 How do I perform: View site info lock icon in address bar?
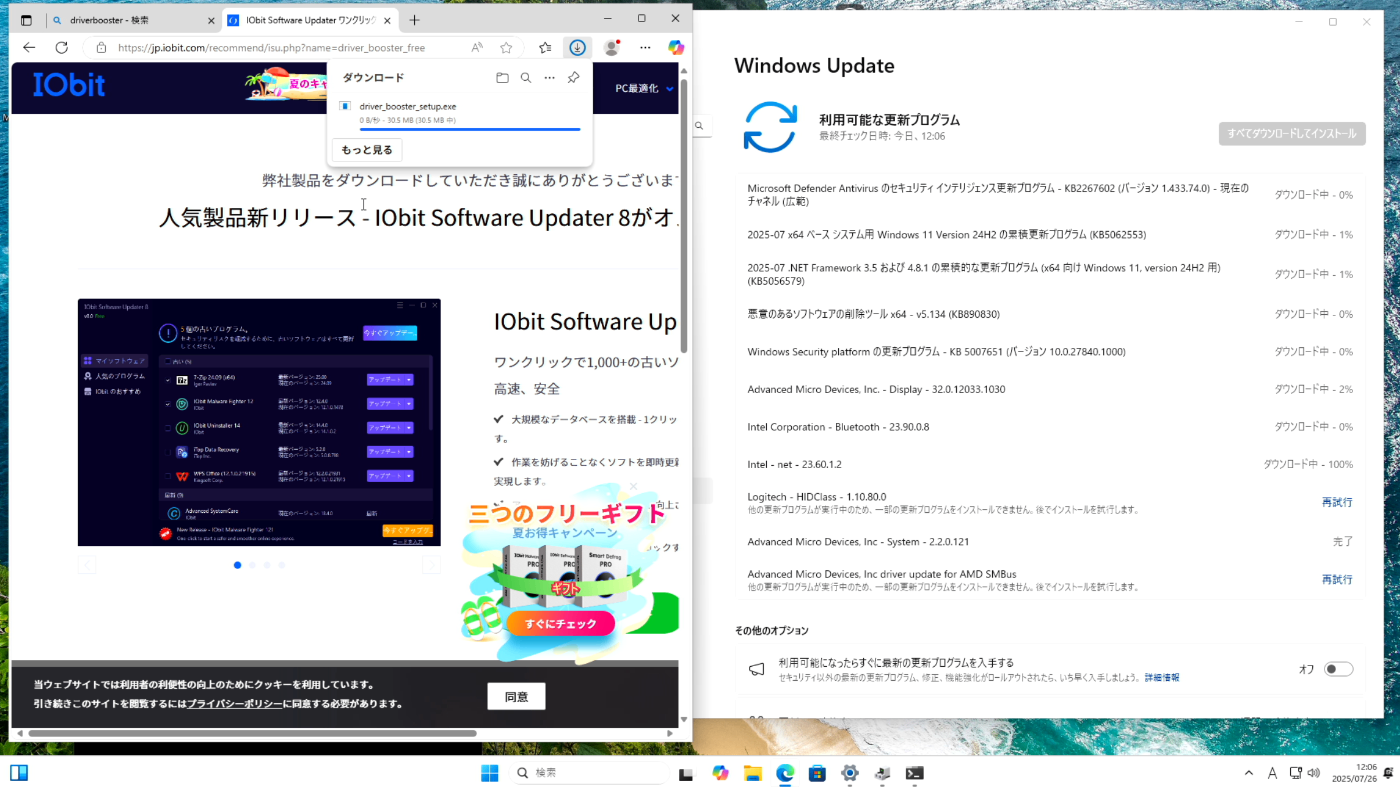(100, 47)
